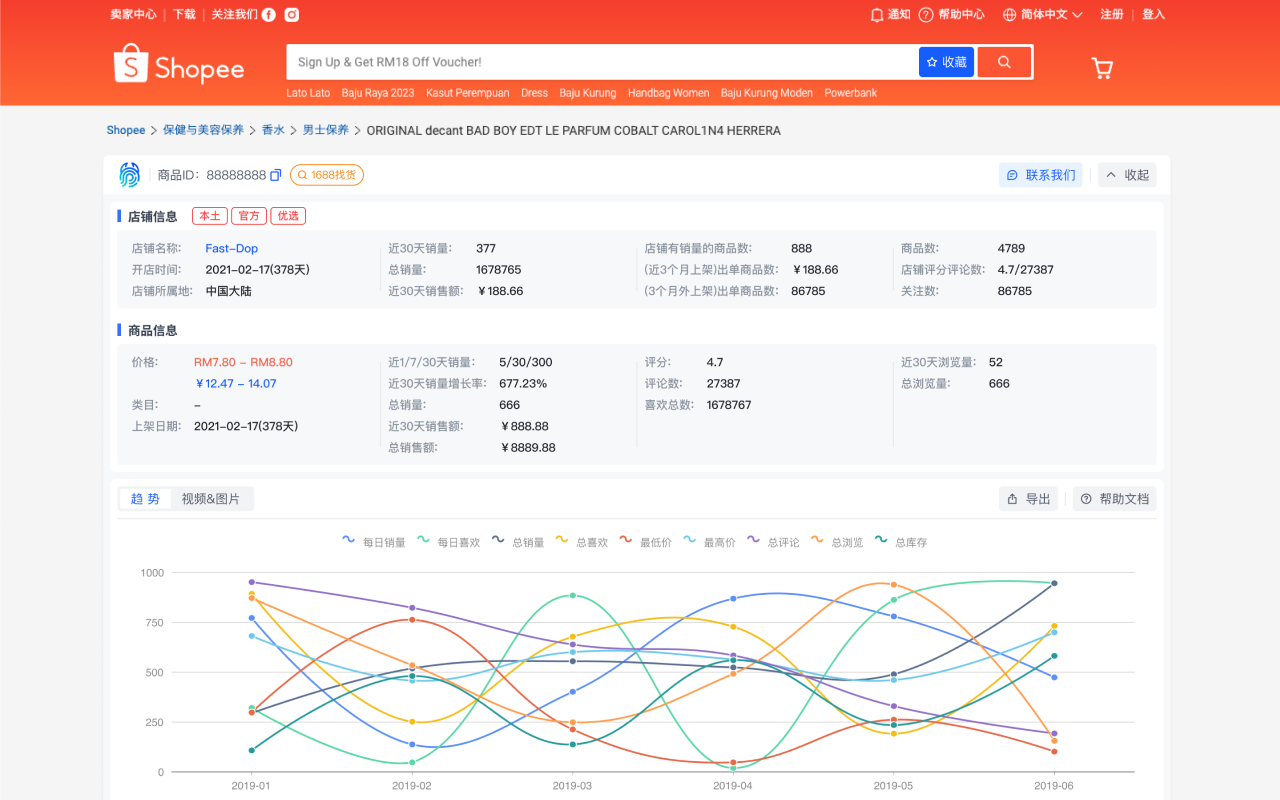Image resolution: width=1280 pixels, height=800 pixels.
Task: Click the 4.7/27387 shop rating value
Action: (x=1026, y=270)
